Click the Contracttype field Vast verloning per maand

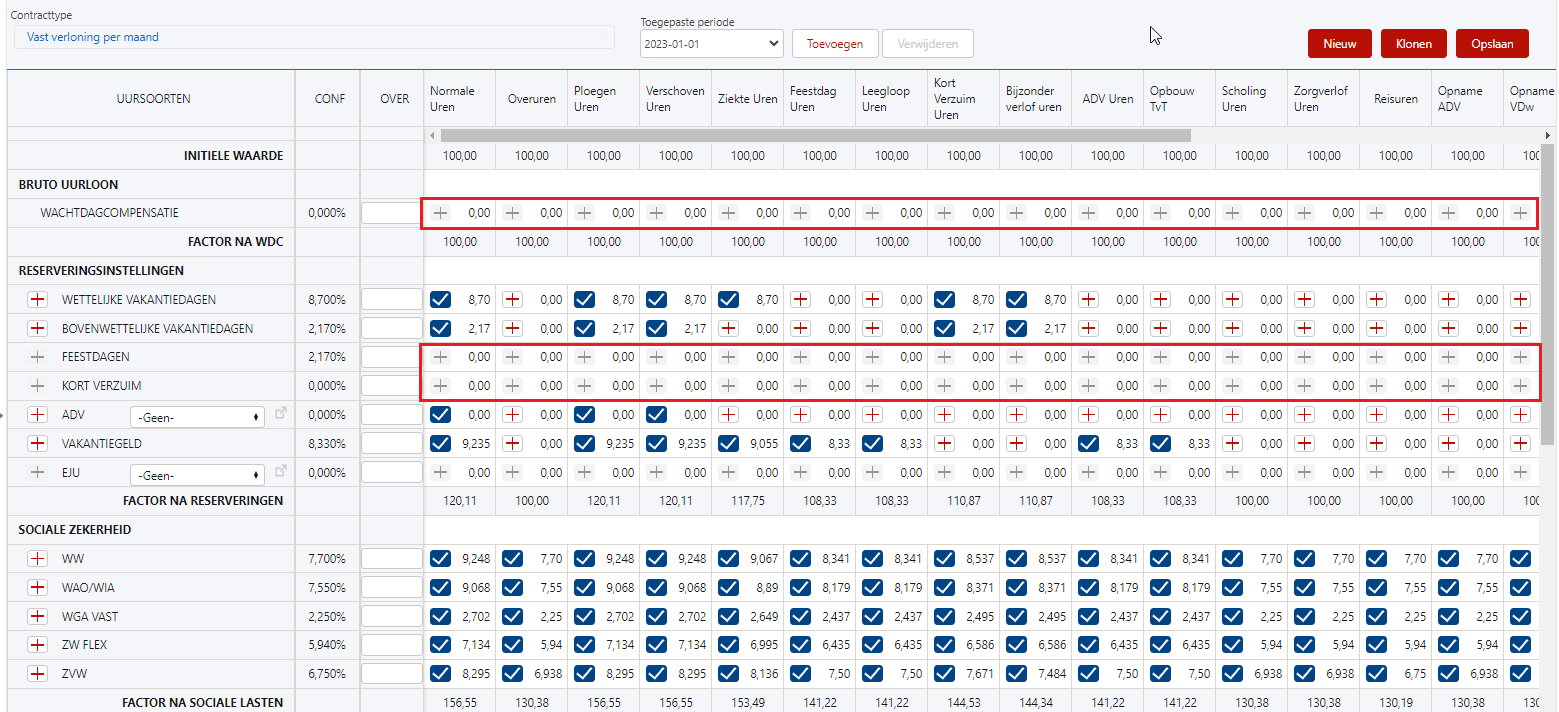314,37
